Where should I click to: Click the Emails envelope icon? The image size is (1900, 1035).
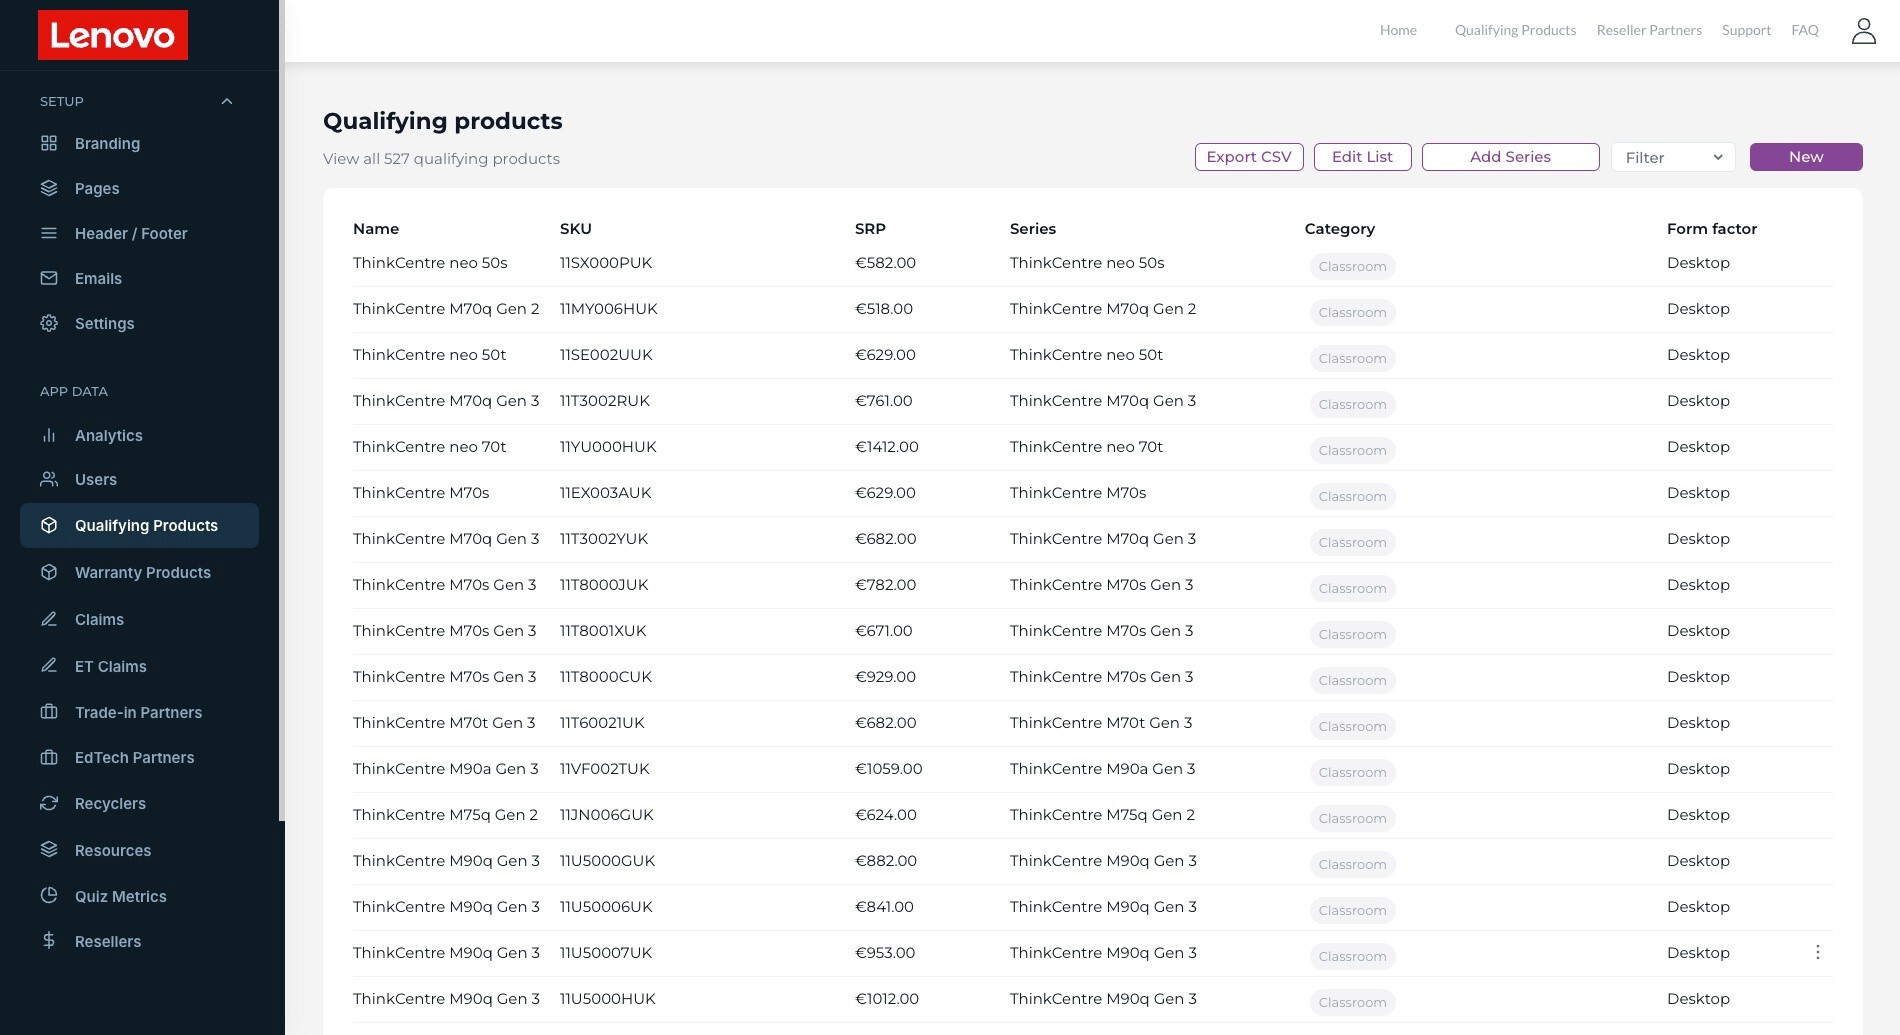click(x=49, y=278)
